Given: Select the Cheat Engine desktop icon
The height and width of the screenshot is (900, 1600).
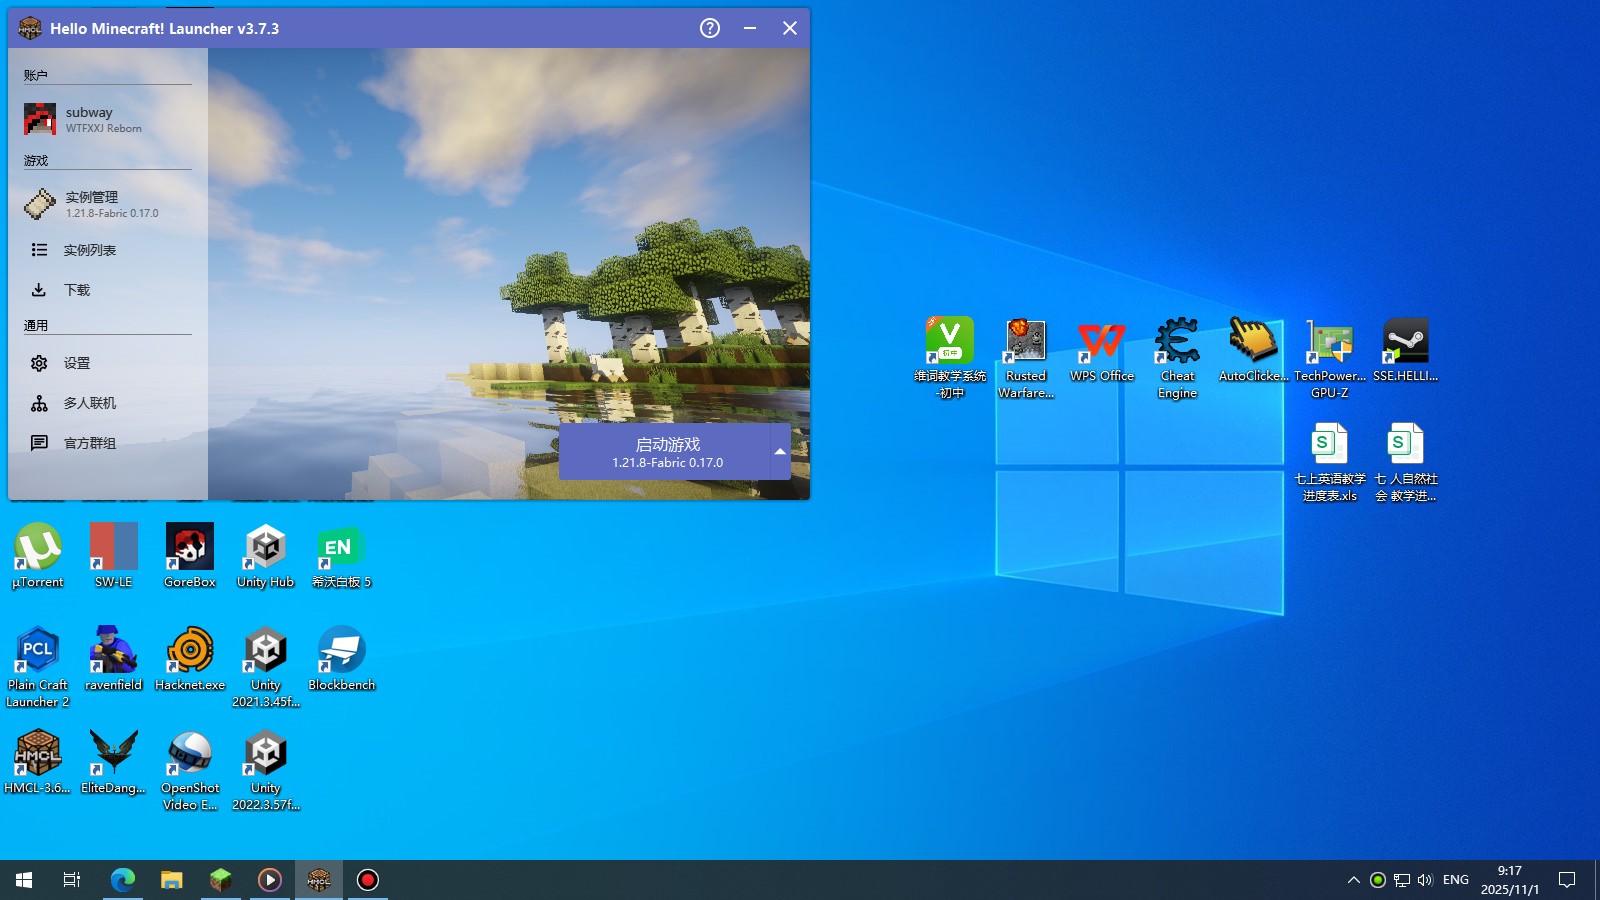Looking at the screenshot, I should click(x=1177, y=357).
